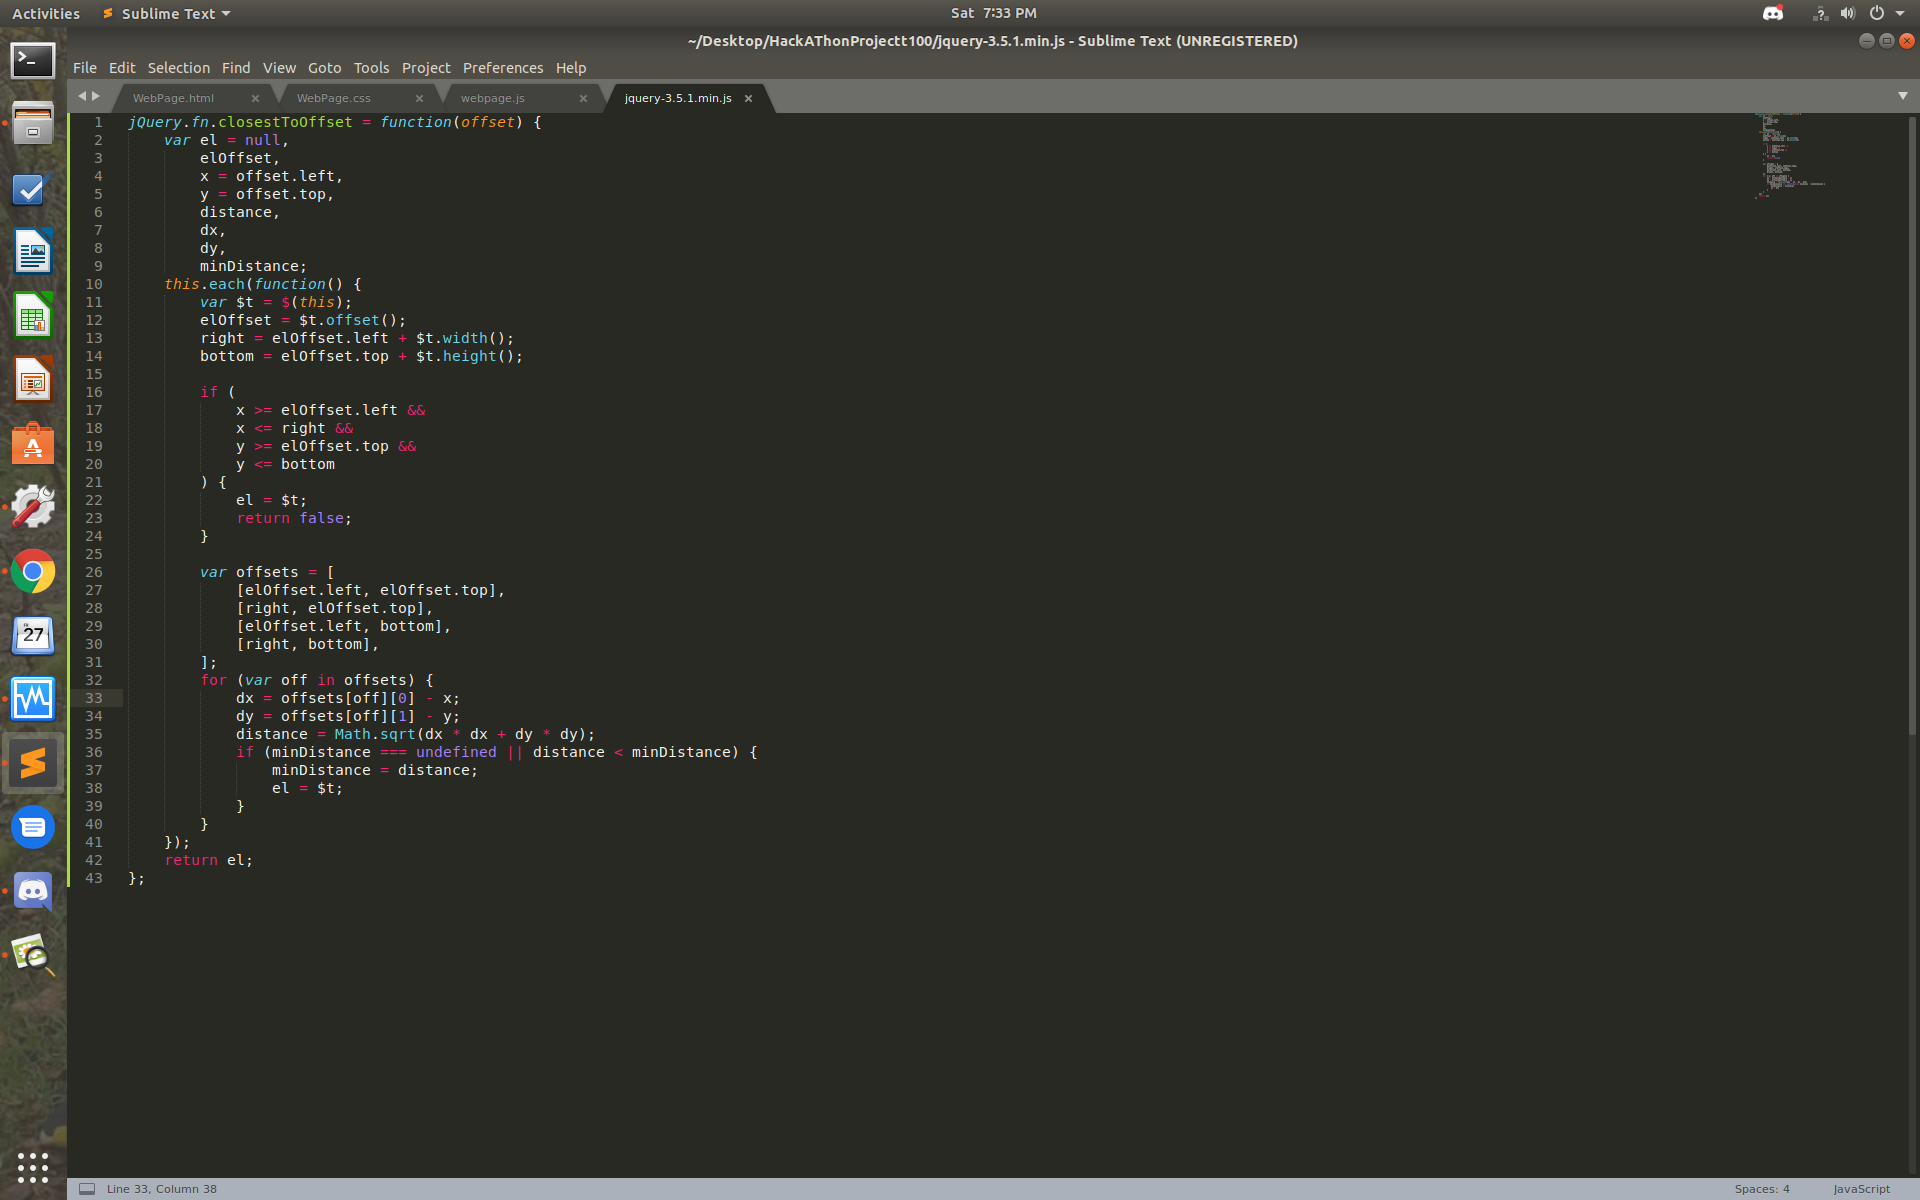This screenshot has width=1920, height=1200.
Task: Open LibreOffice Writer dock icon
Action: click(x=33, y=252)
